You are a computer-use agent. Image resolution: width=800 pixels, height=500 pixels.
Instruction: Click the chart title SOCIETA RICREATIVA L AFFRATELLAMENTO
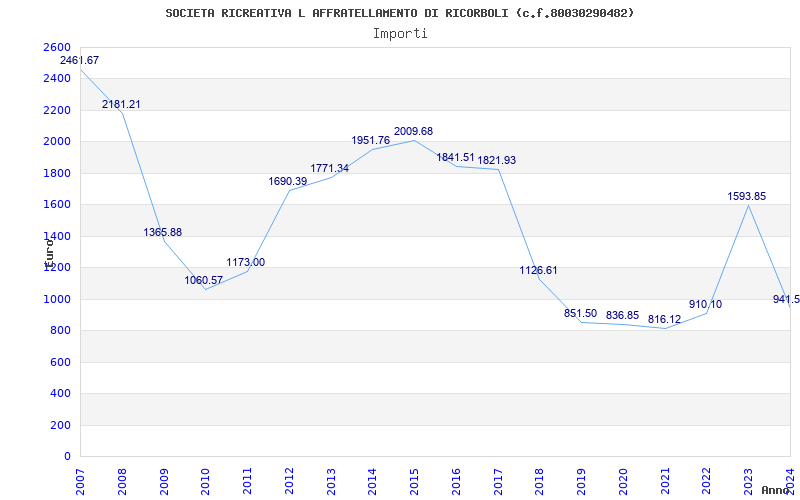400,13
